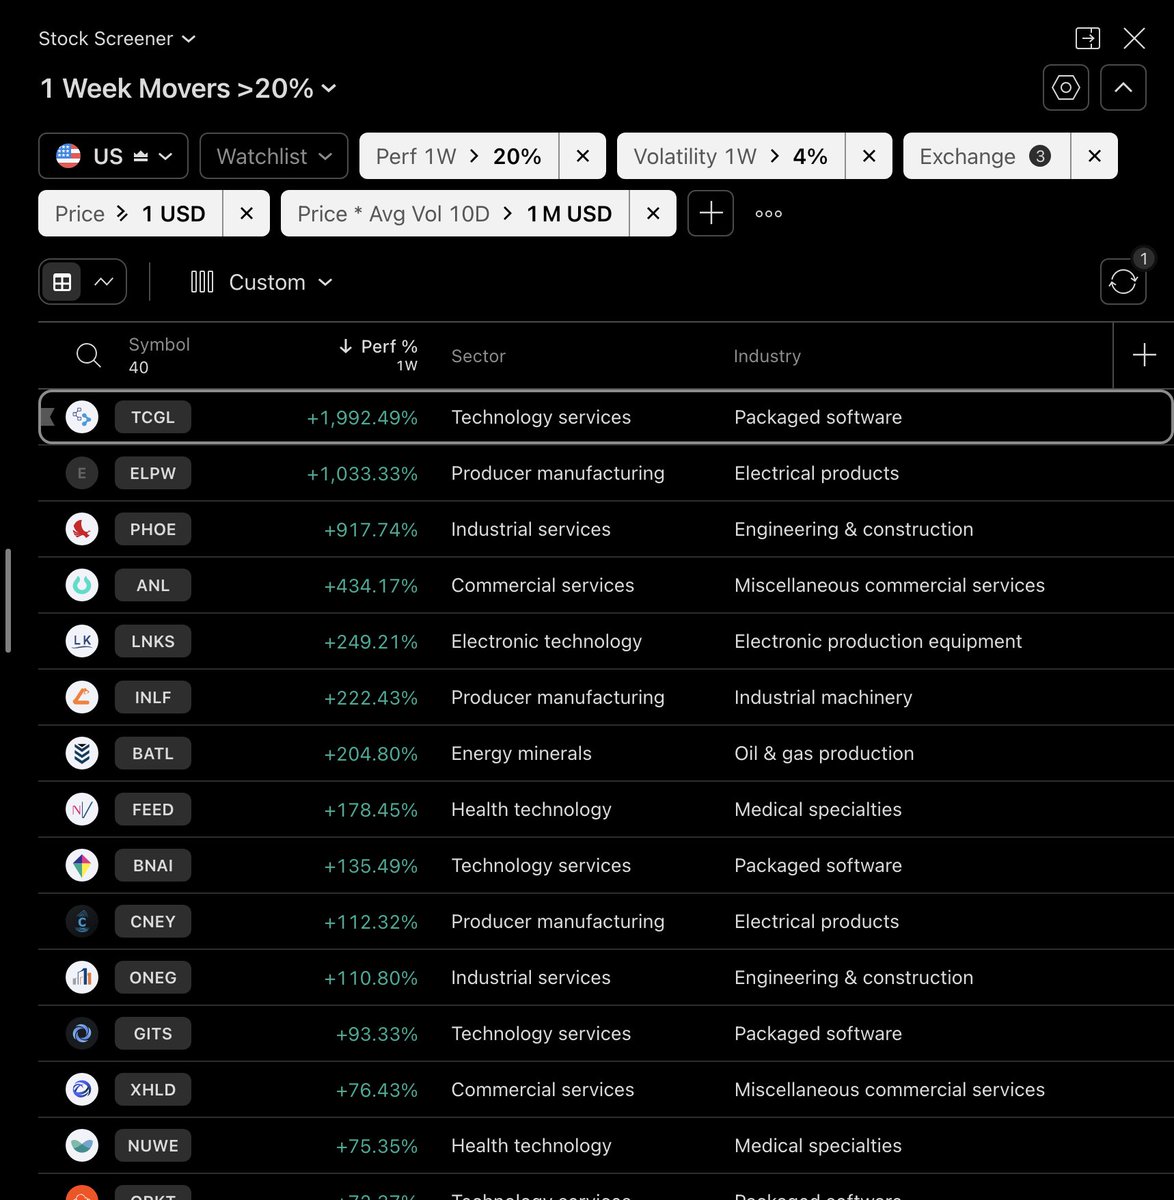Click the ONEG logo icon
Image resolution: width=1174 pixels, height=1200 pixels.
tap(82, 977)
